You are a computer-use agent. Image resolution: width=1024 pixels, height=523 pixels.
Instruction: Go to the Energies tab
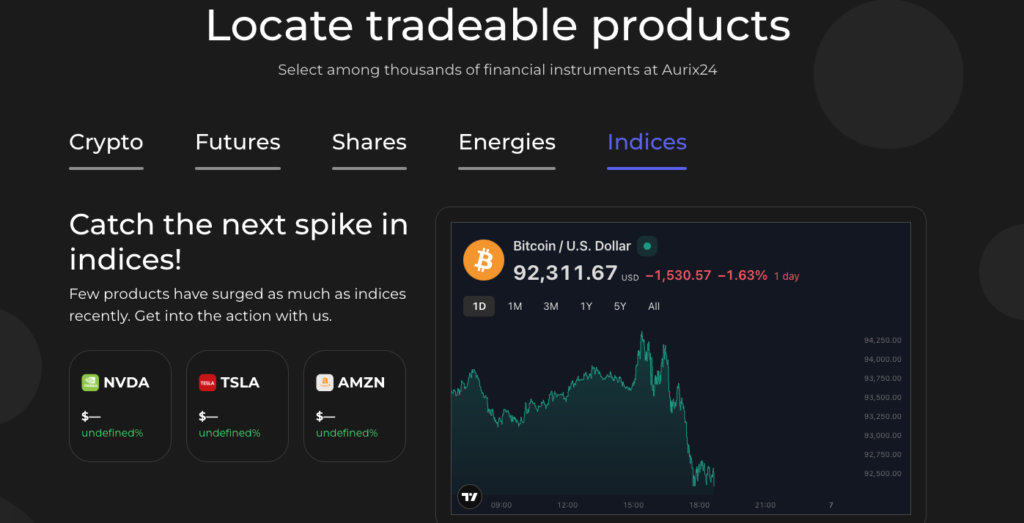pos(506,142)
